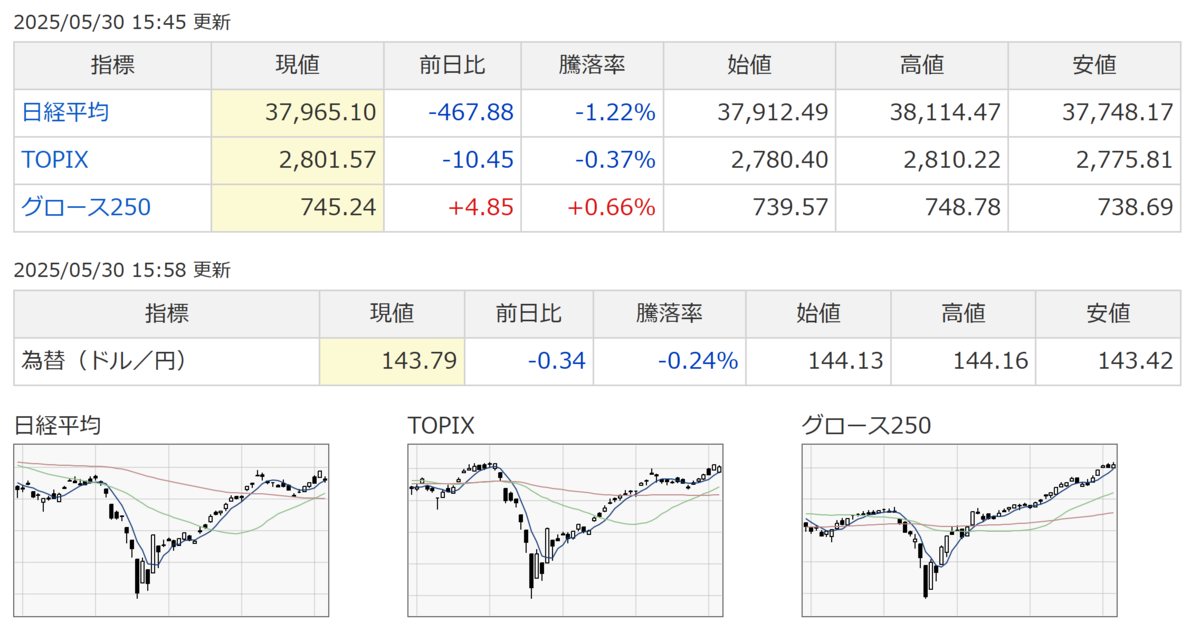Click the 高値 header in the forex table
Image resolution: width=1200 pixels, height=623 pixels.
(x=962, y=313)
